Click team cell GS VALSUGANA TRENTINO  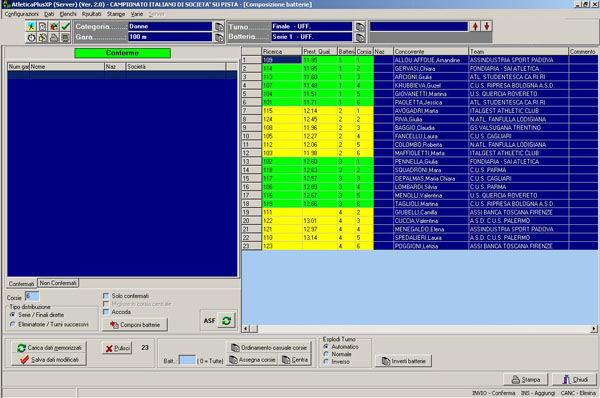pyautogui.click(x=518, y=127)
